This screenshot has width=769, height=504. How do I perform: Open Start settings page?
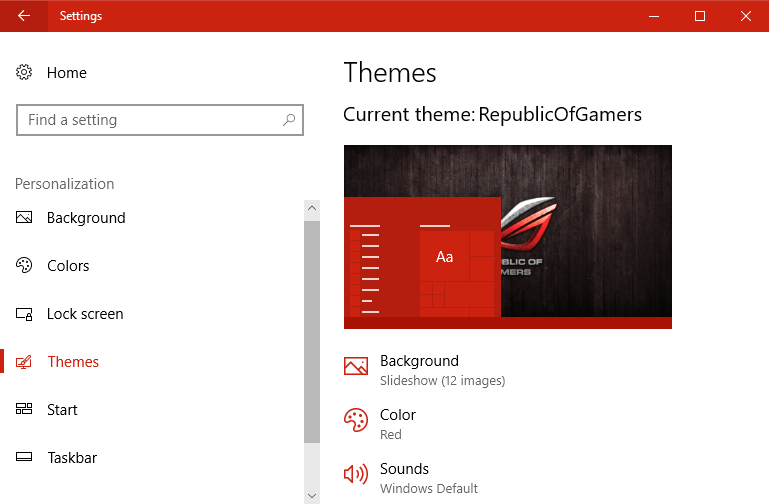click(62, 410)
